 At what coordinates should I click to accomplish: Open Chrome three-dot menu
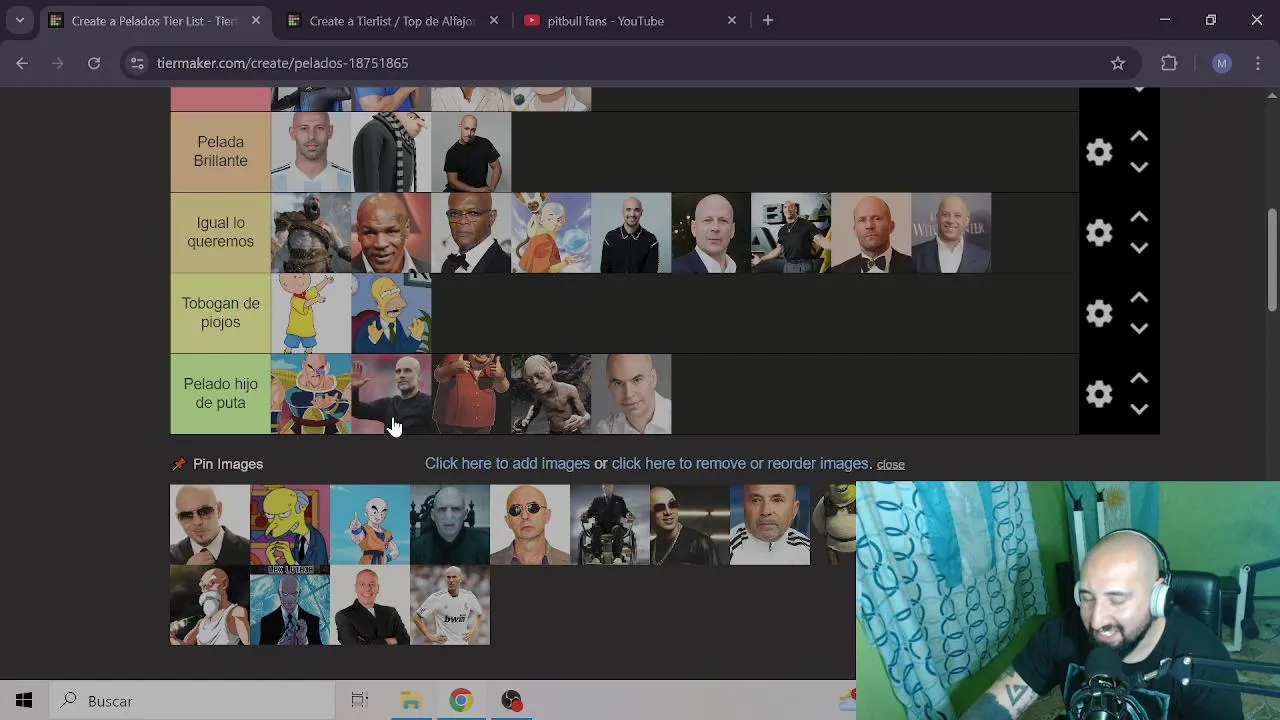[1259, 63]
